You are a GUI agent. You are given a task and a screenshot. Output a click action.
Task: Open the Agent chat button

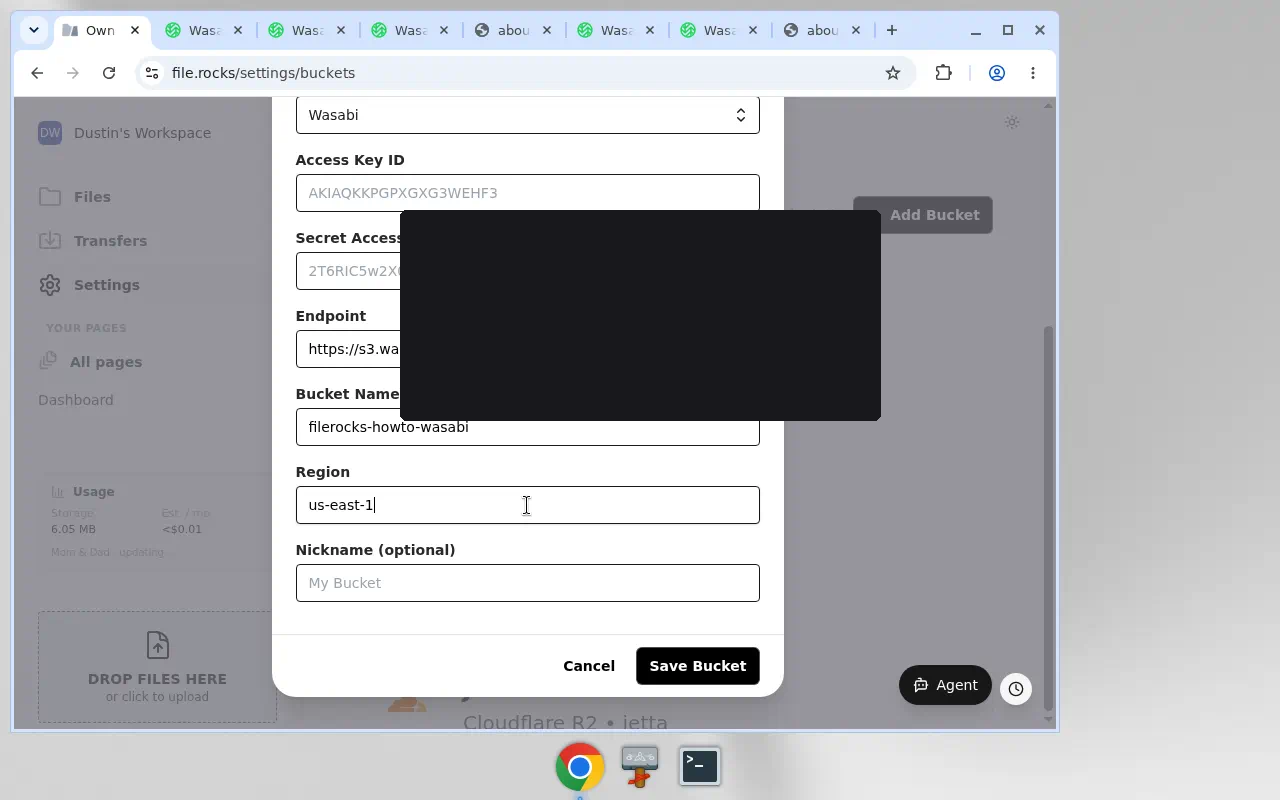945,685
